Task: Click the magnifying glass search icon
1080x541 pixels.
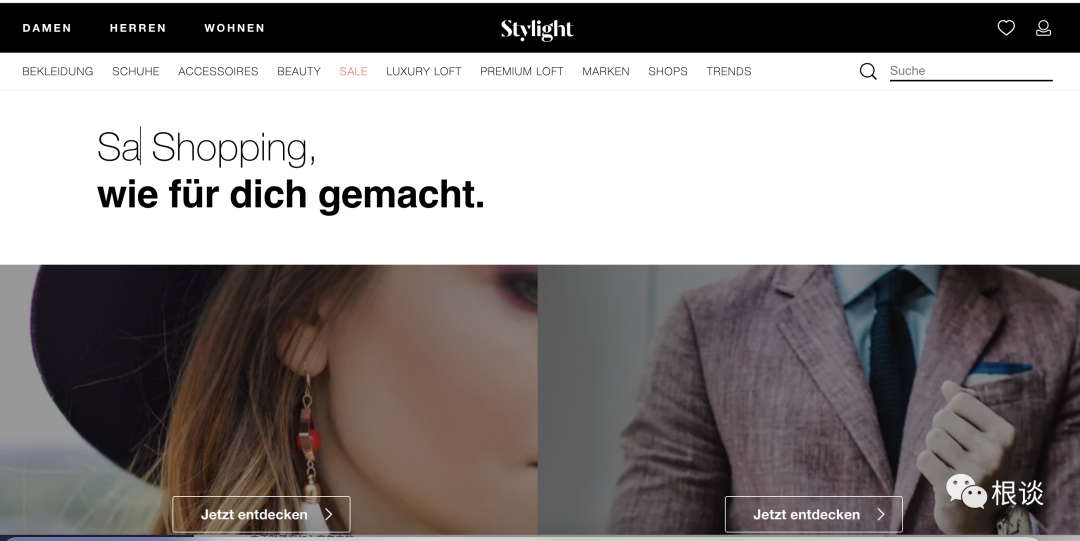Action: pyautogui.click(x=868, y=71)
